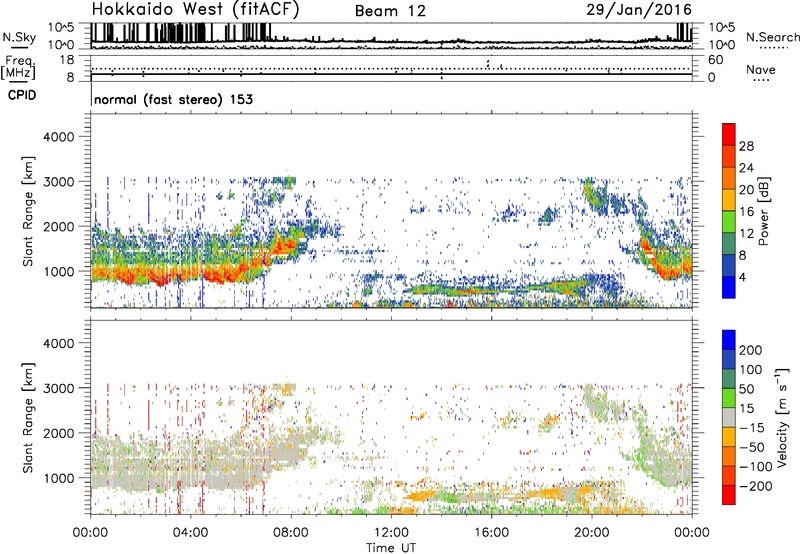Select the 04:00 time tick label
The width and height of the screenshot is (800, 554).
tap(190, 533)
